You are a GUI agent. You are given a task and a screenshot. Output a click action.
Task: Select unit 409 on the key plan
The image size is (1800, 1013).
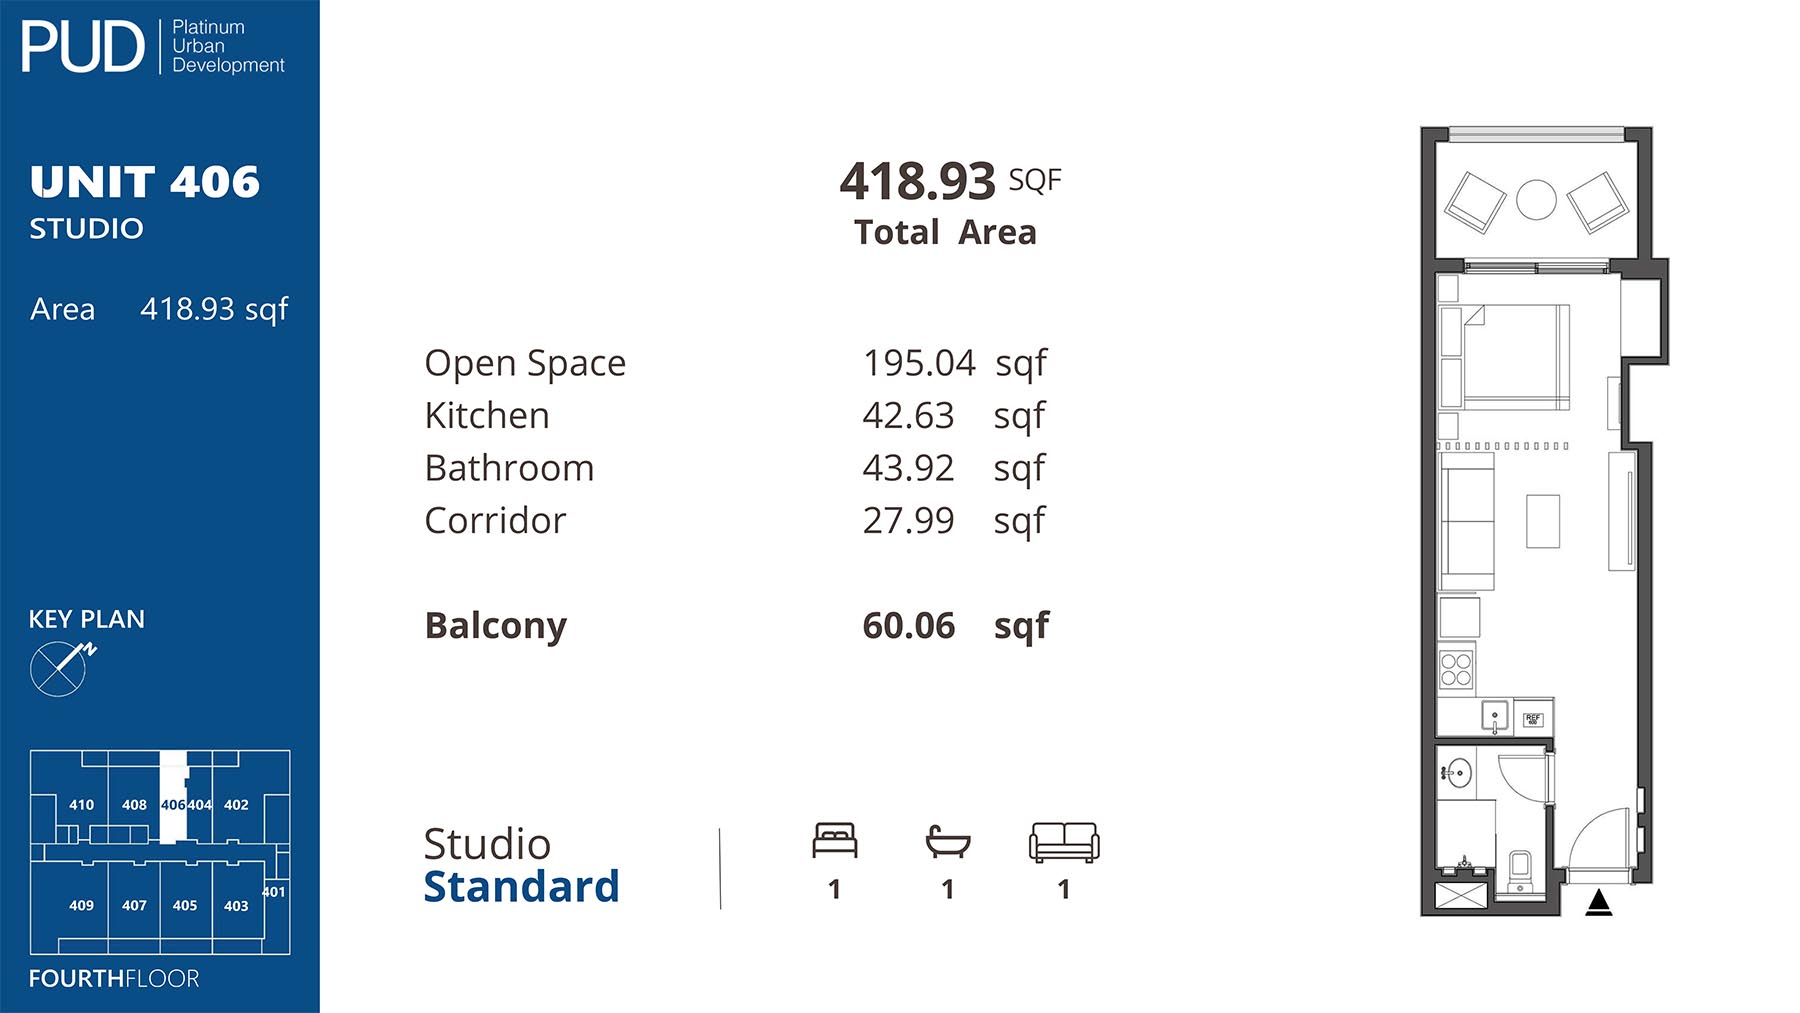click(x=81, y=906)
